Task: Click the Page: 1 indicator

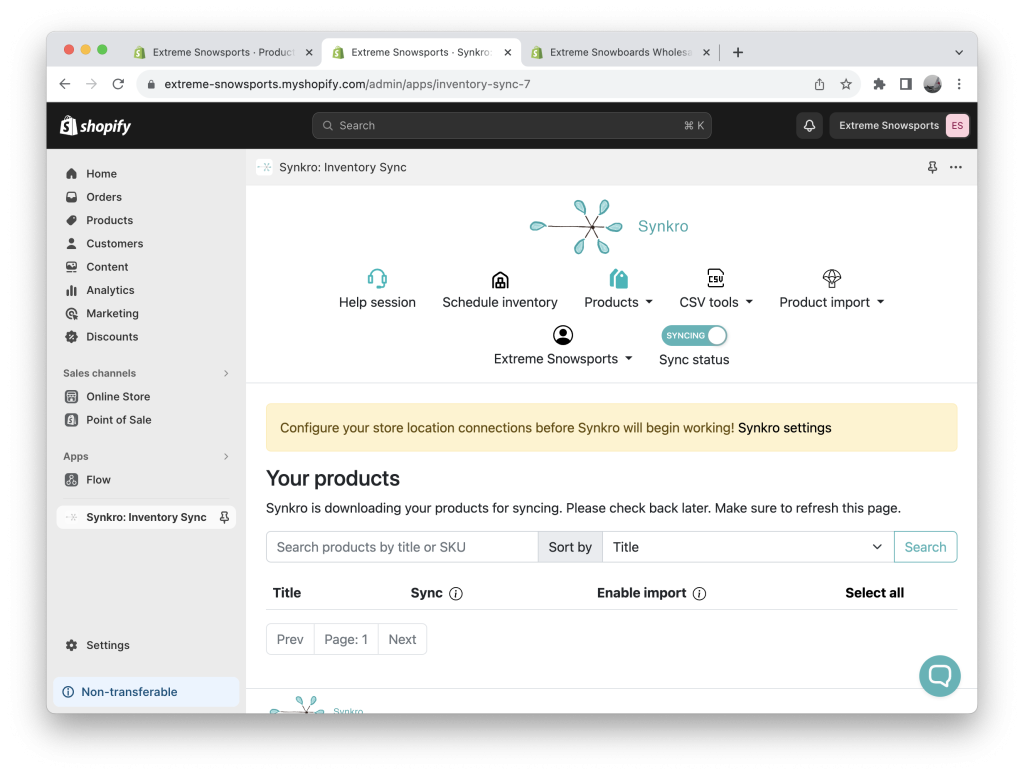Action: coord(346,639)
